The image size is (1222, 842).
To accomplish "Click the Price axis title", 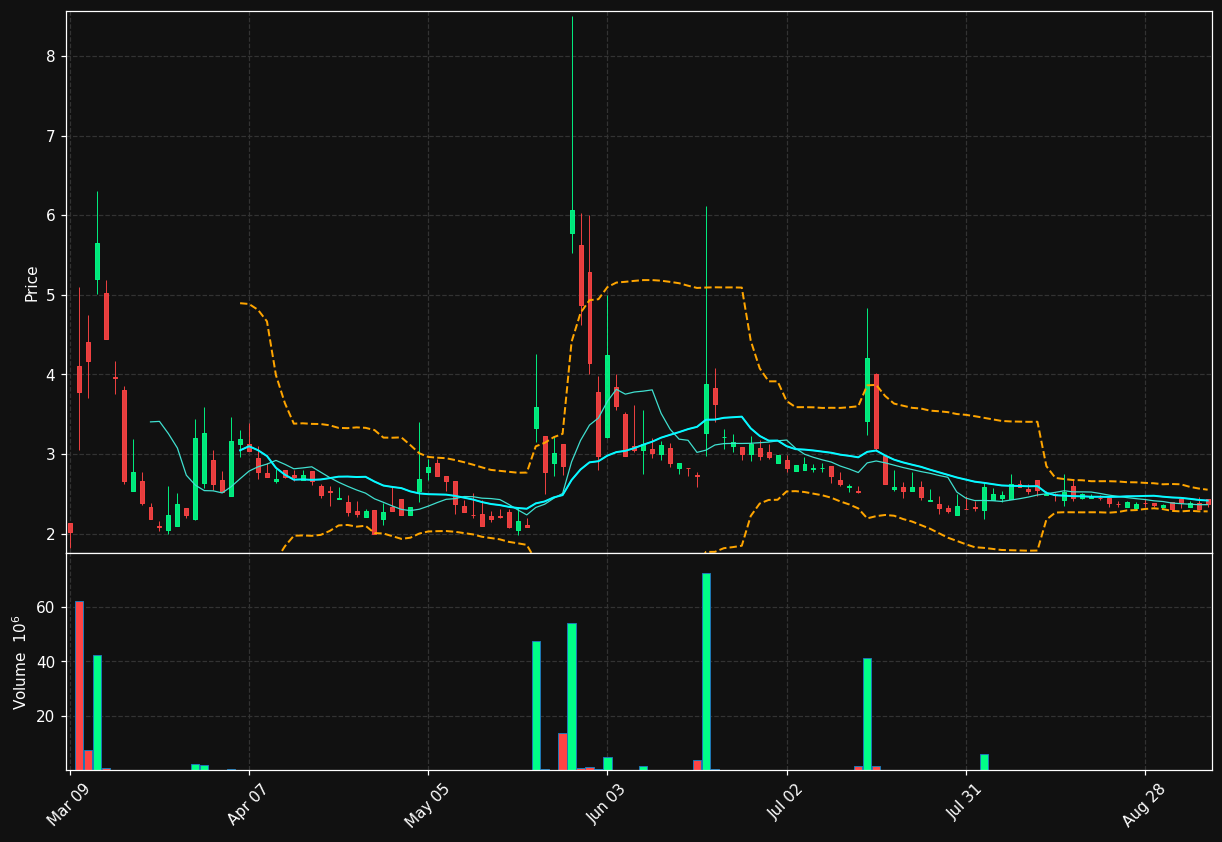I will point(32,284).
